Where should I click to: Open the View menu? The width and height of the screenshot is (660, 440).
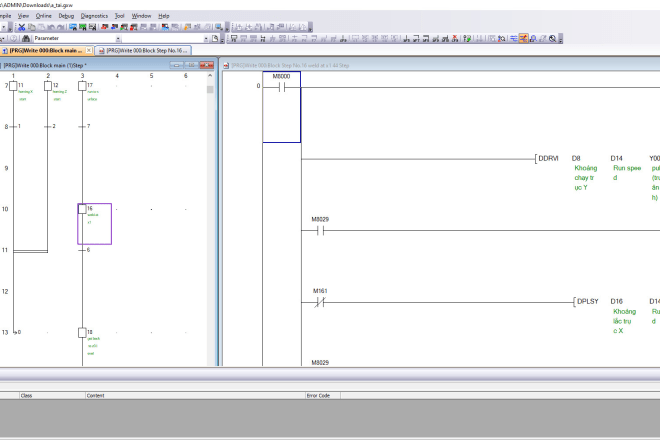click(x=23, y=16)
